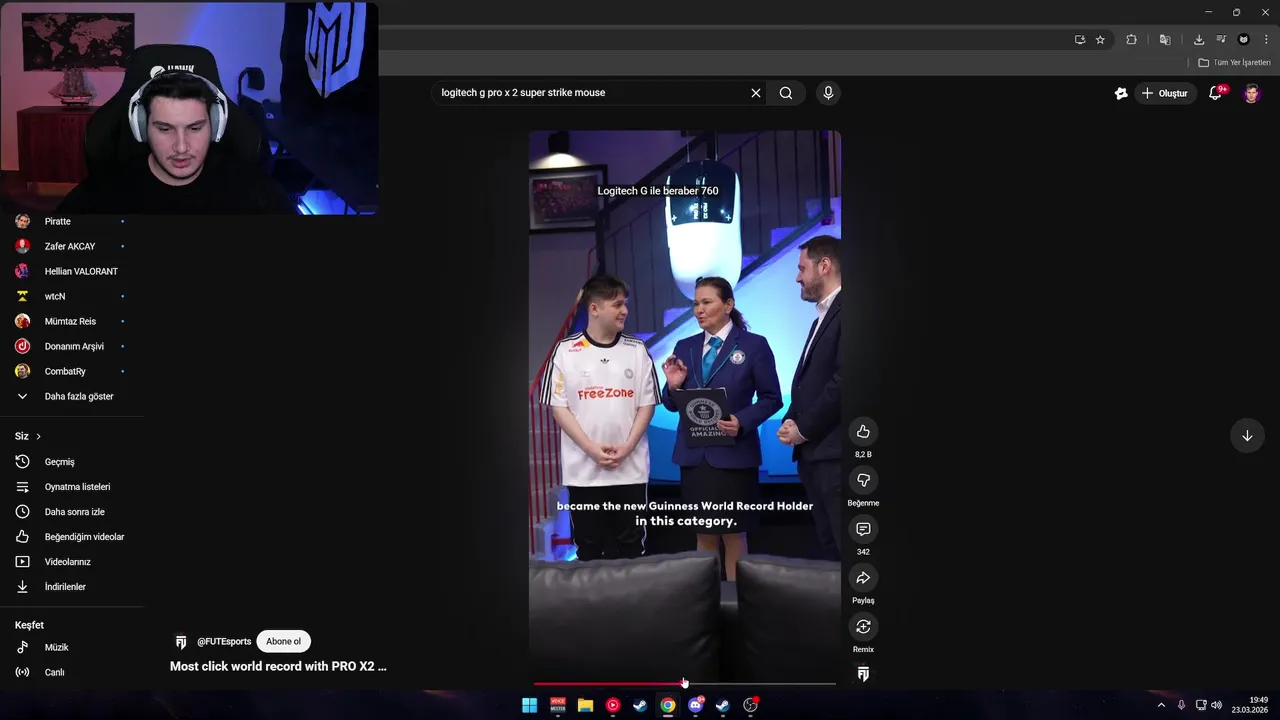1280x720 pixels.
Task: Open Chrome downloads icon
Action: pos(1199,40)
